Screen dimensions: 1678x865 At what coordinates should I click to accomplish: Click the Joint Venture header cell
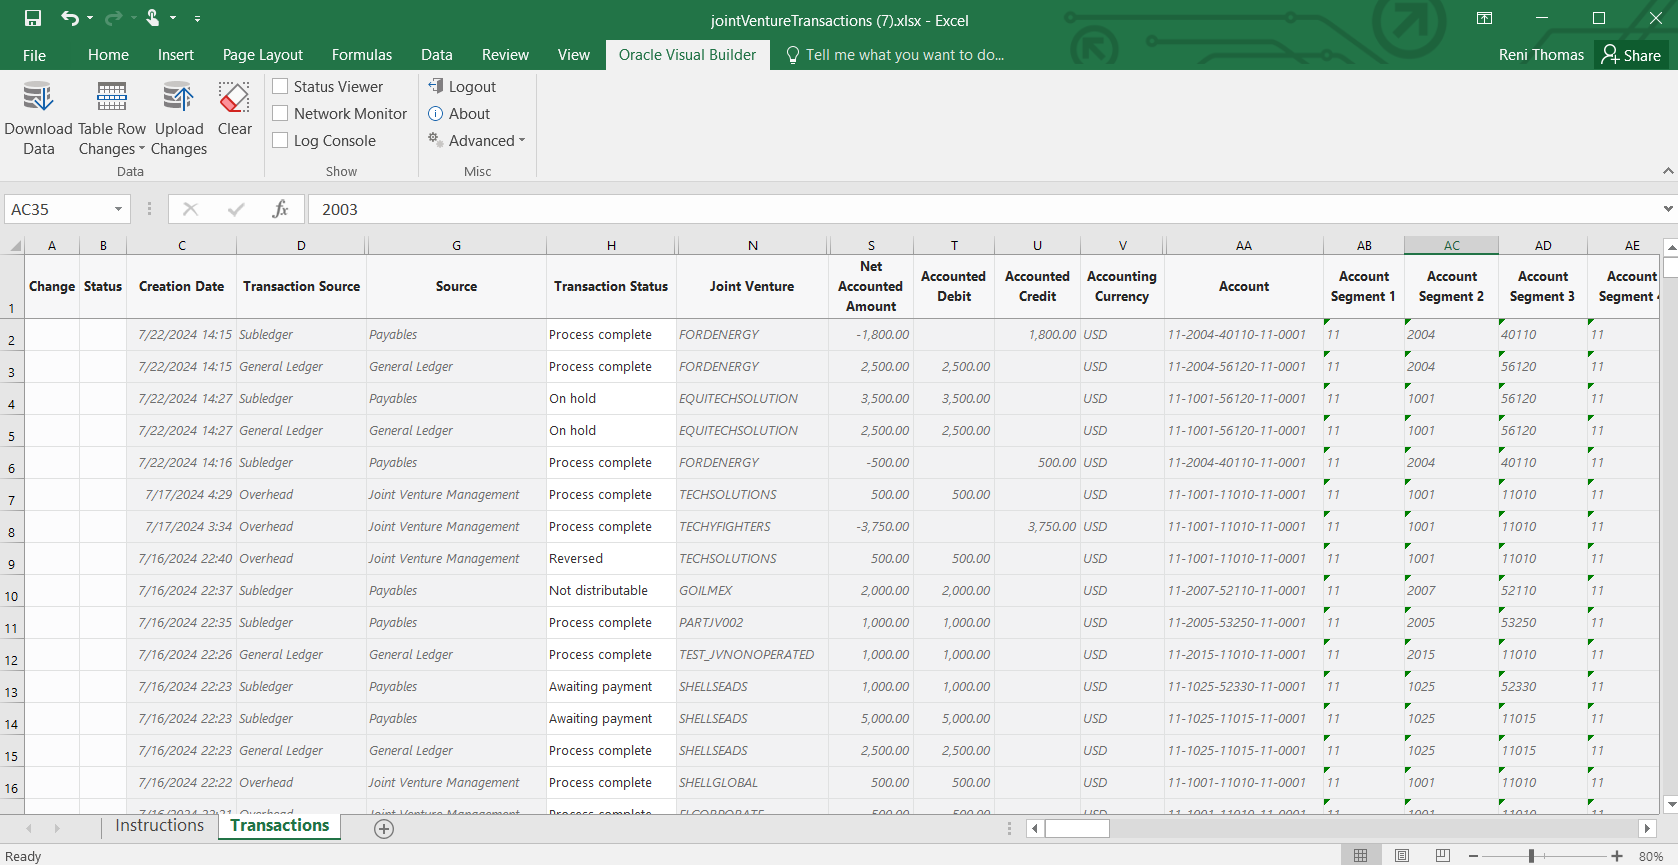752,287
